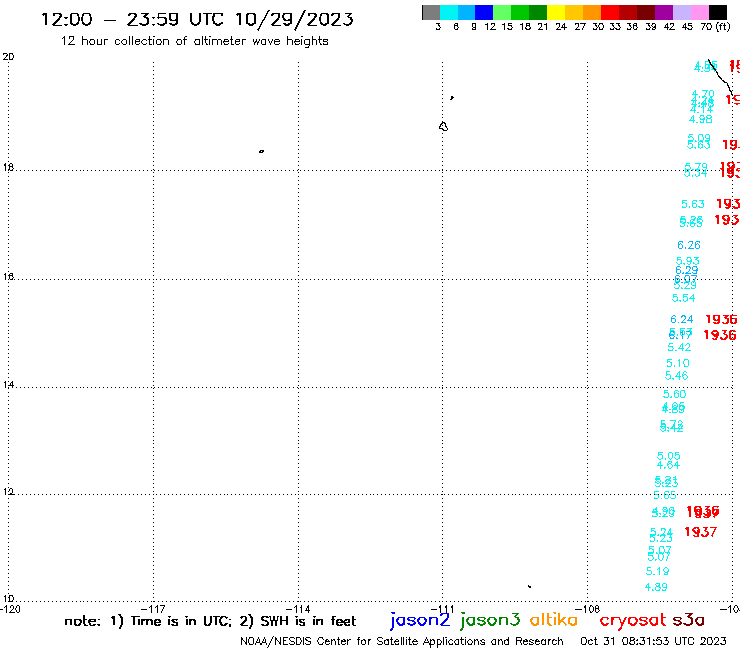Viewport: 740px width, 650px height.
Task: Click the 6.26 wave height reading
Action: coord(689,245)
